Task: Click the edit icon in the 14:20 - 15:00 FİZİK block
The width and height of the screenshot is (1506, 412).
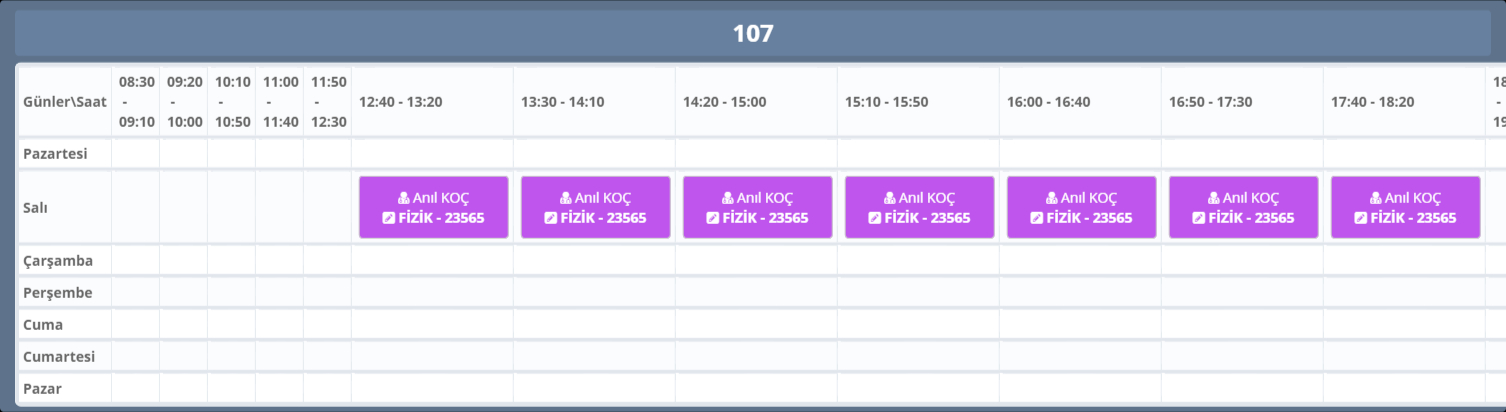Action: point(713,218)
